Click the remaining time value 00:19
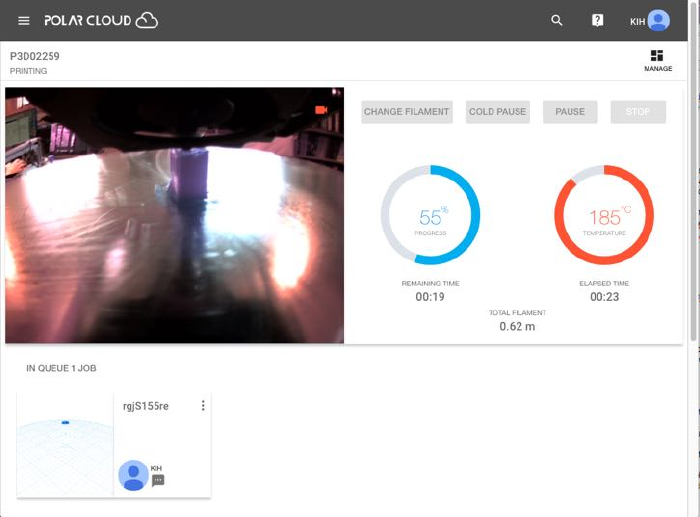The width and height of the screenshot is (700, 517). click(x=430, y=297)
